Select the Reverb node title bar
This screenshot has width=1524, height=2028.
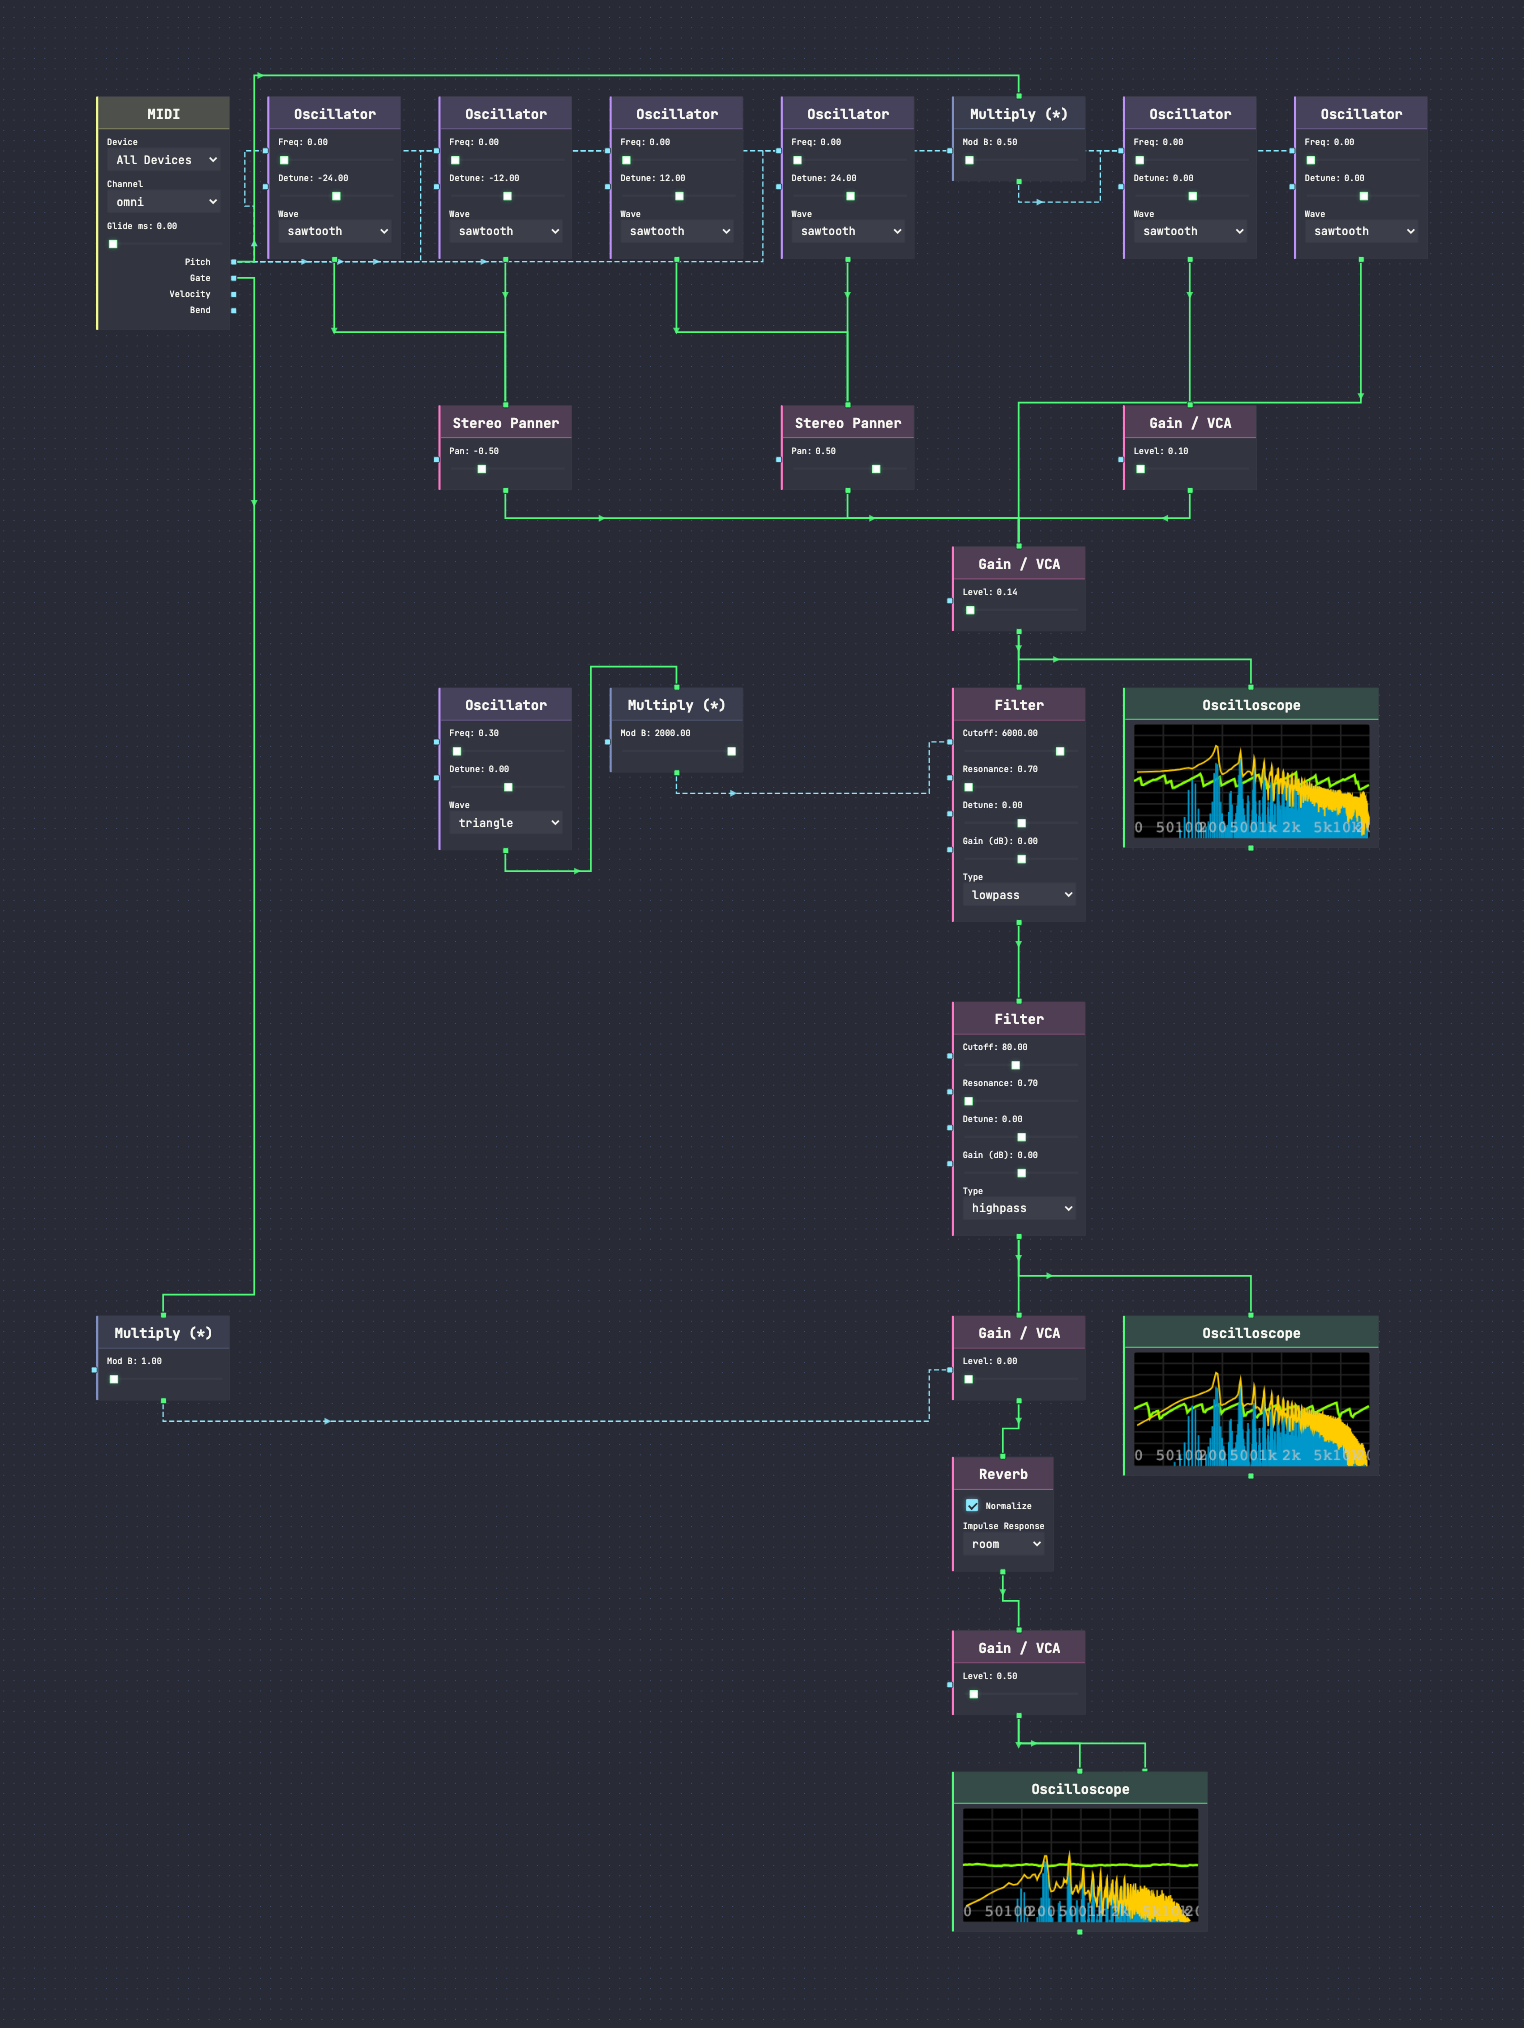click(1003, 1474)
